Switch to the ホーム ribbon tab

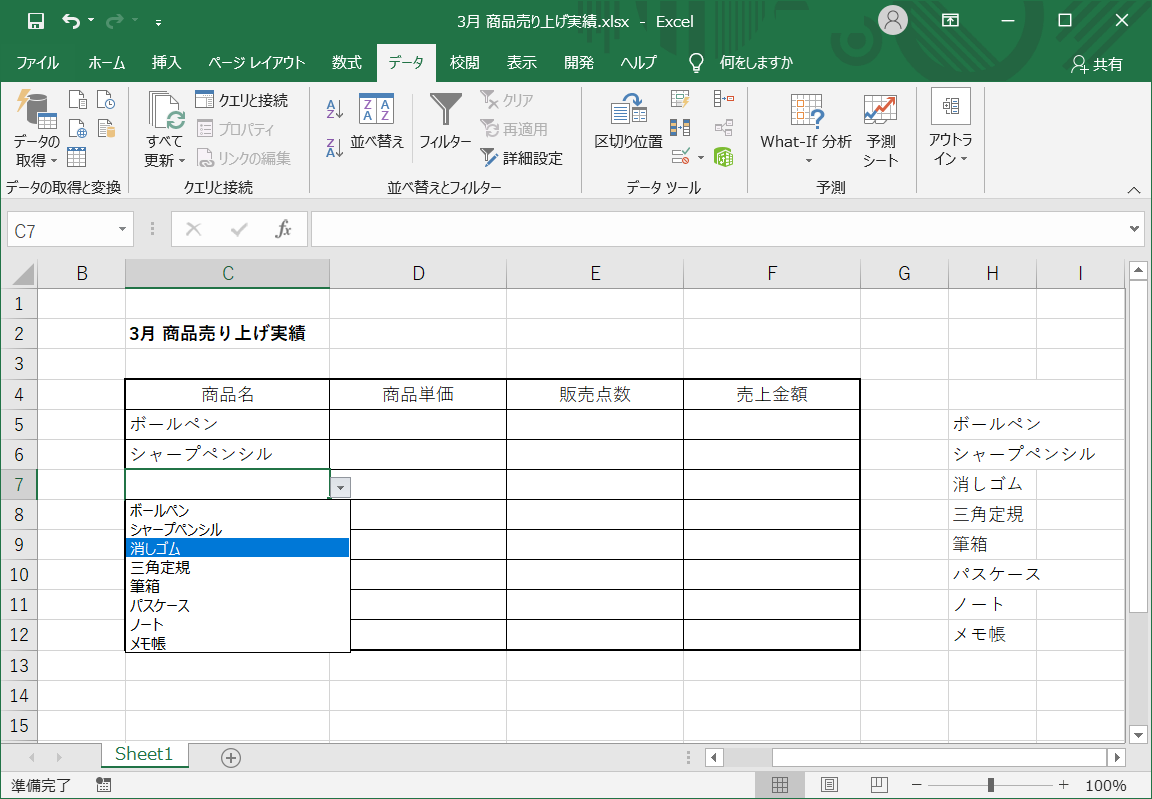tap(106, 61)
